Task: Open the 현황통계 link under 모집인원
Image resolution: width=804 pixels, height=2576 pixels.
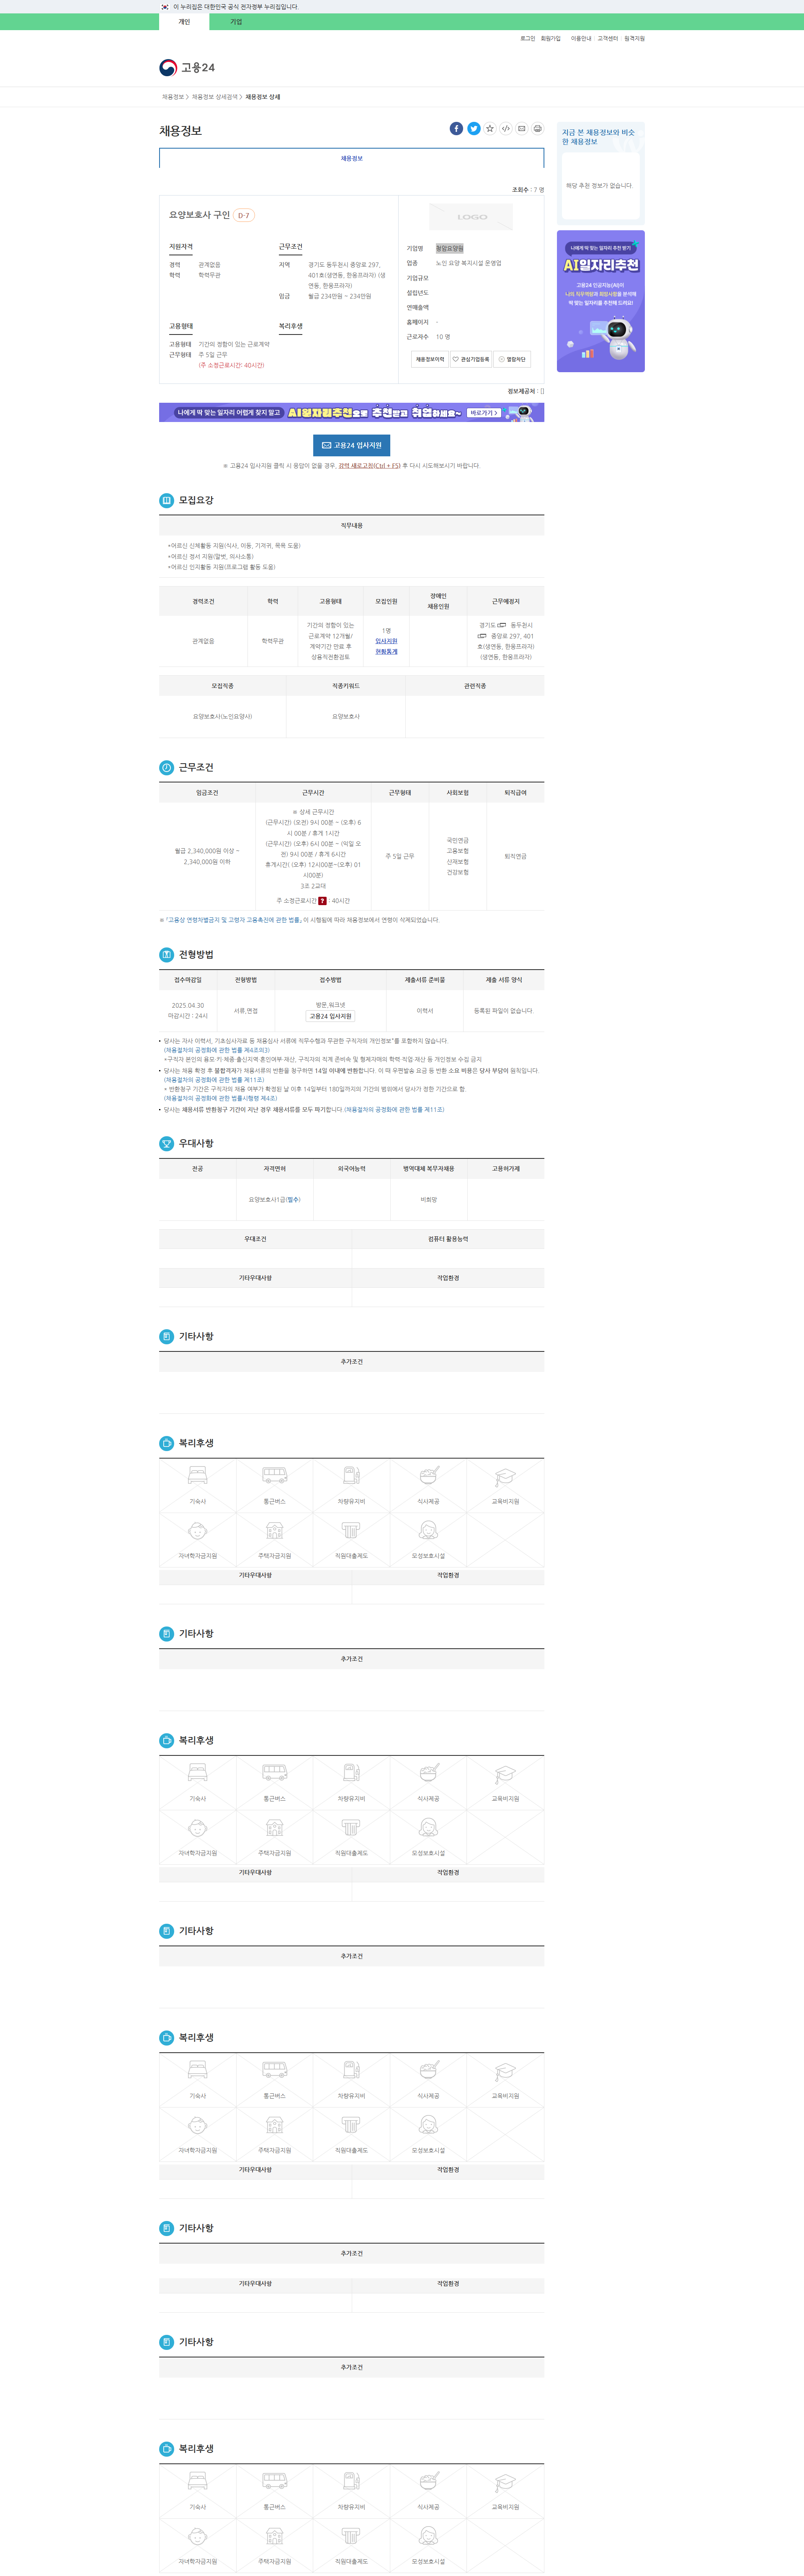Action: [386, 652]
